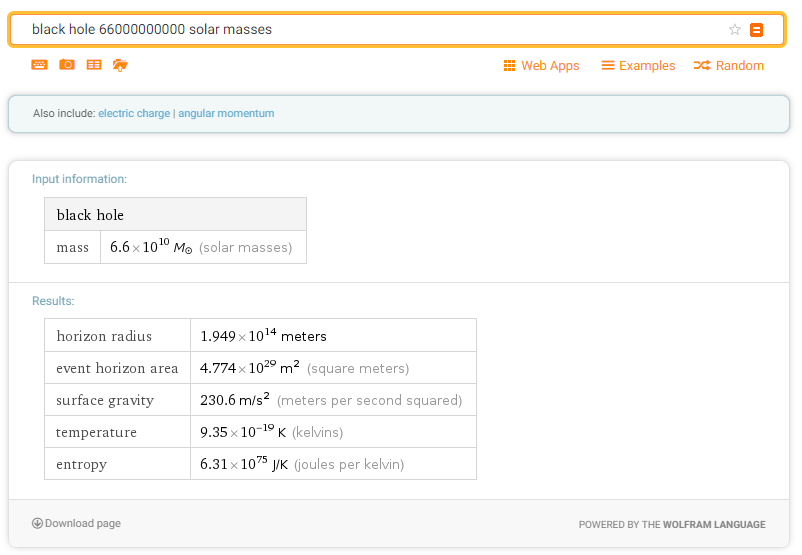The image size is (802, 555).
Task: Open the extended keyboard icon
Action: [39, 65]
